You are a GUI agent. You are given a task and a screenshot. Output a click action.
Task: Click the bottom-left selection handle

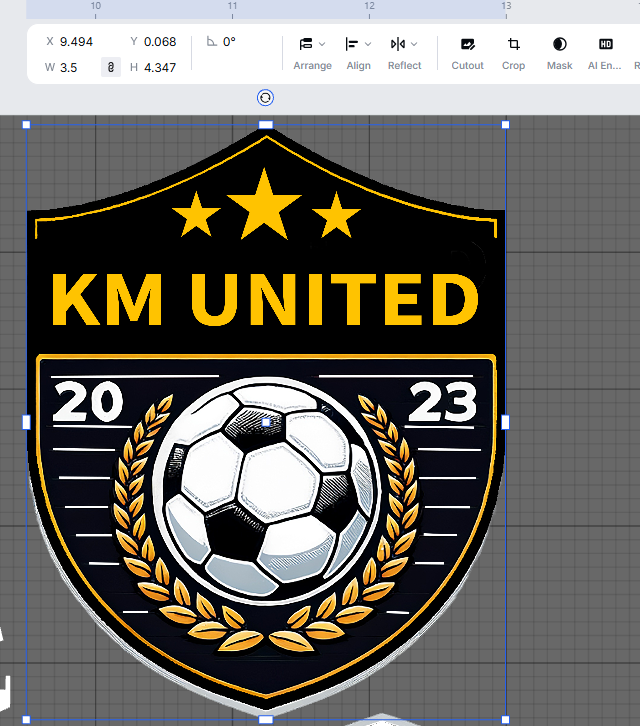pyautogui.click(x=26, y=720)
